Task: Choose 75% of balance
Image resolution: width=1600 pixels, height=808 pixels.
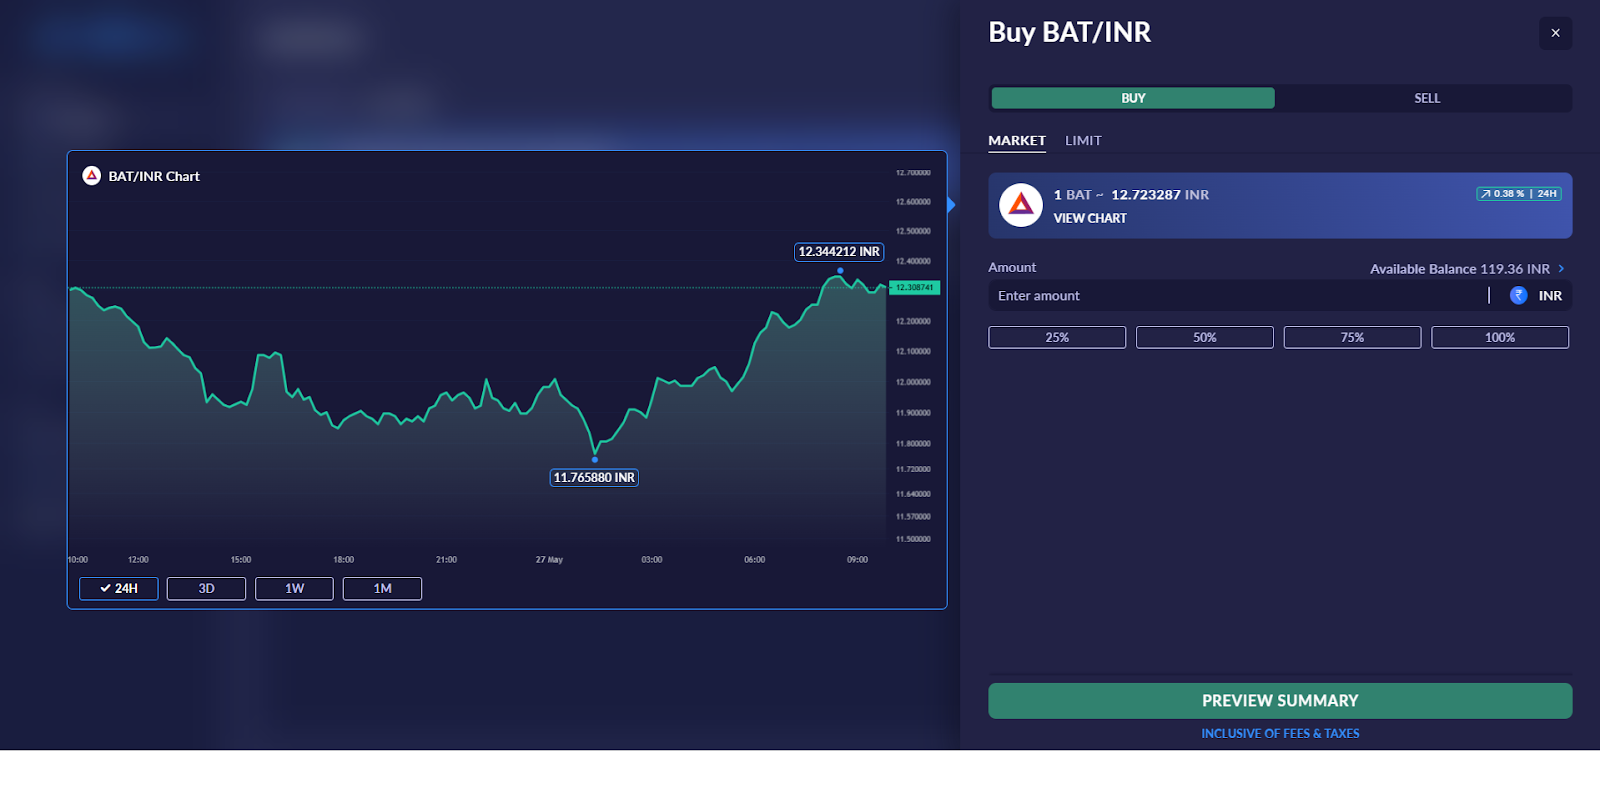Action: click(x=1352, y=338)
